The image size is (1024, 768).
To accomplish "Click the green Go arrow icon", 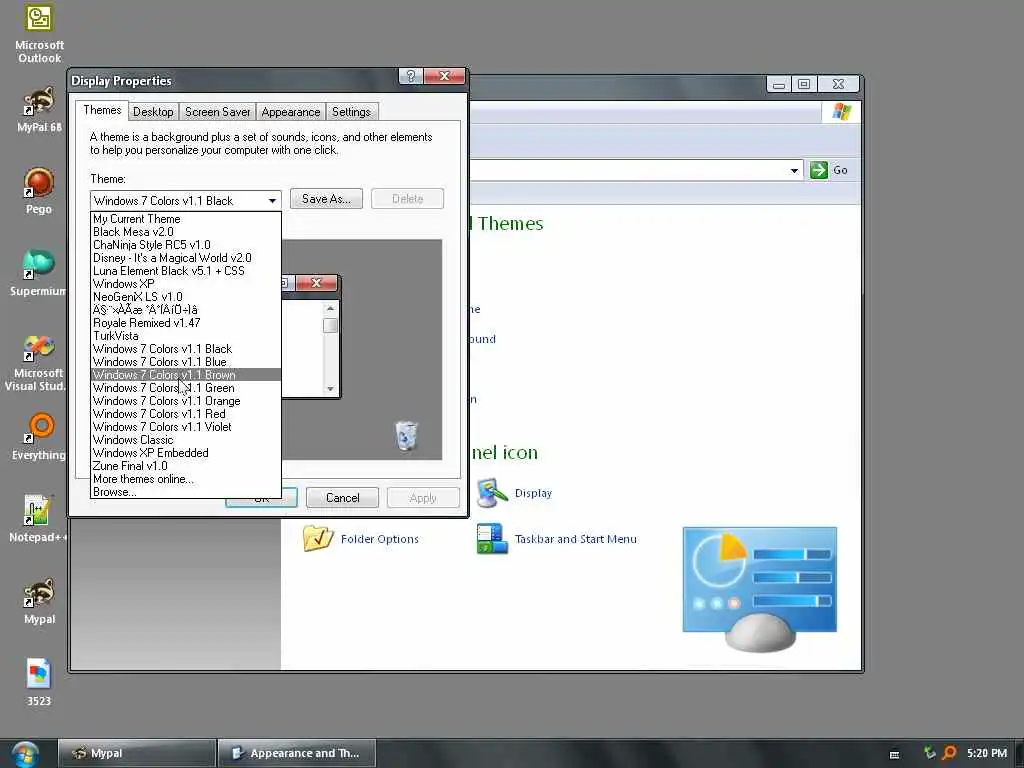I will 818,170.
